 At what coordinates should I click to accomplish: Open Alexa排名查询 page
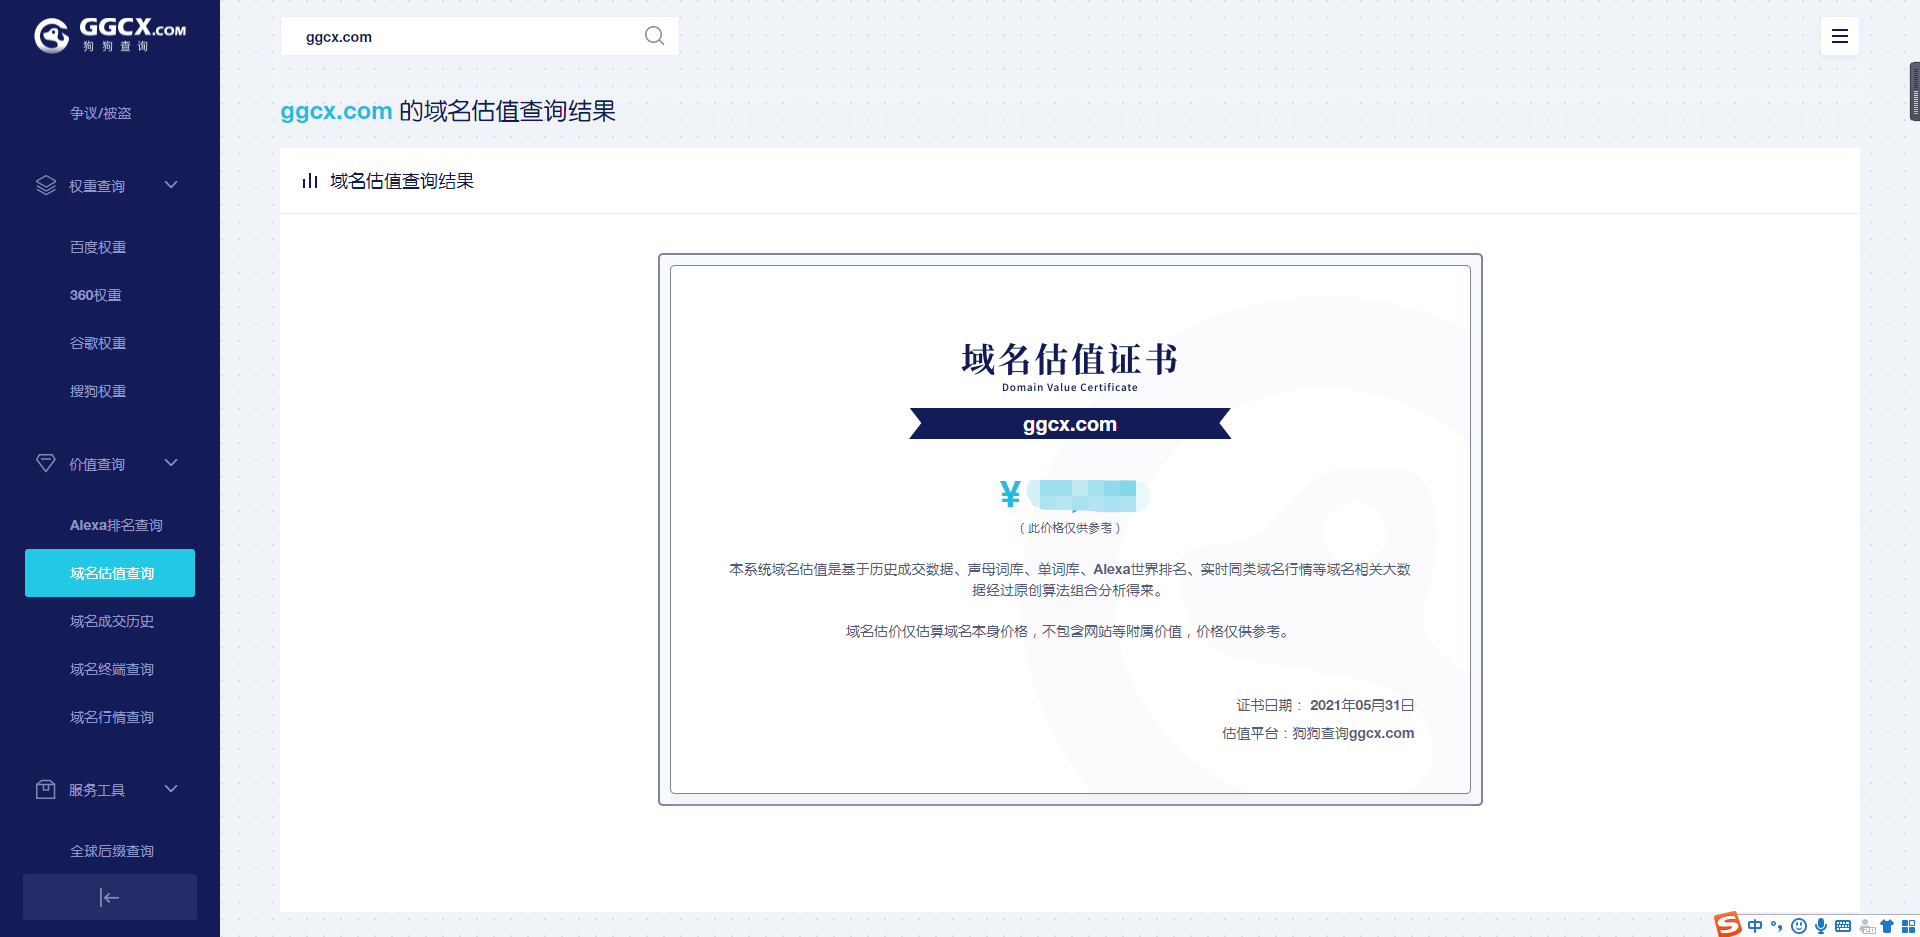coord(116,525)
